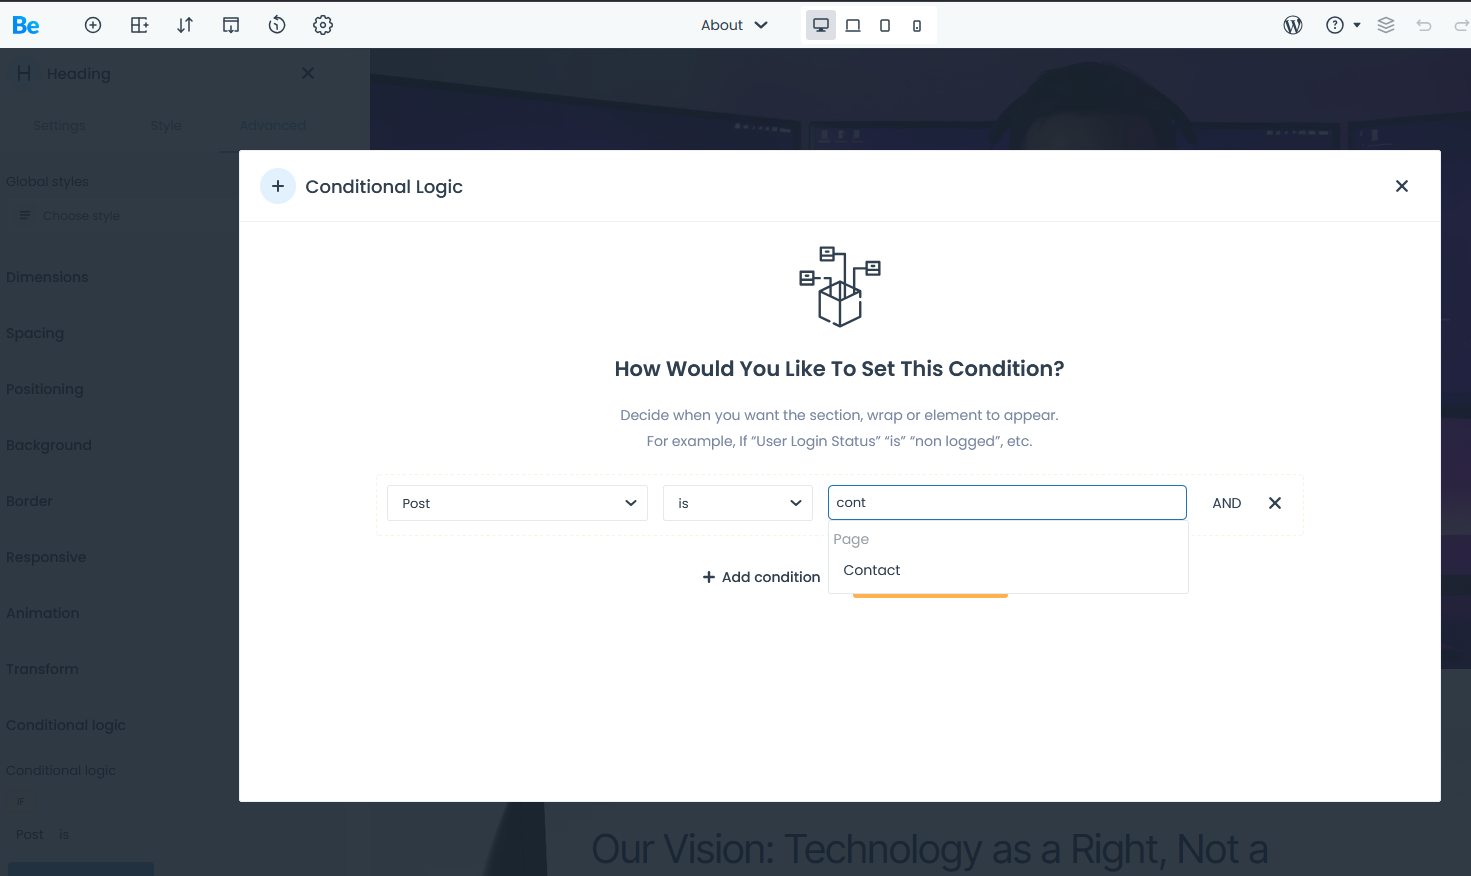Switch to desktop preview mode

pos(821,25)
